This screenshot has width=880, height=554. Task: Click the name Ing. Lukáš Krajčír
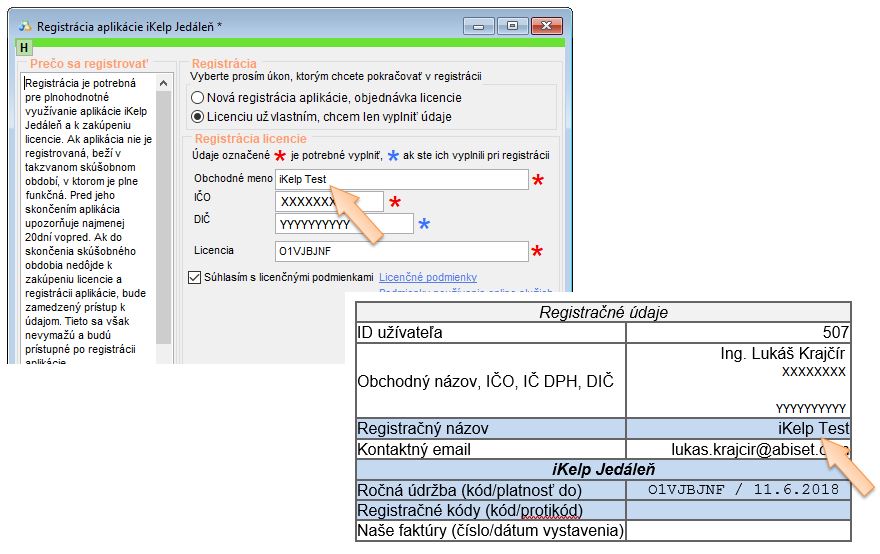click(x=782, y=354)
